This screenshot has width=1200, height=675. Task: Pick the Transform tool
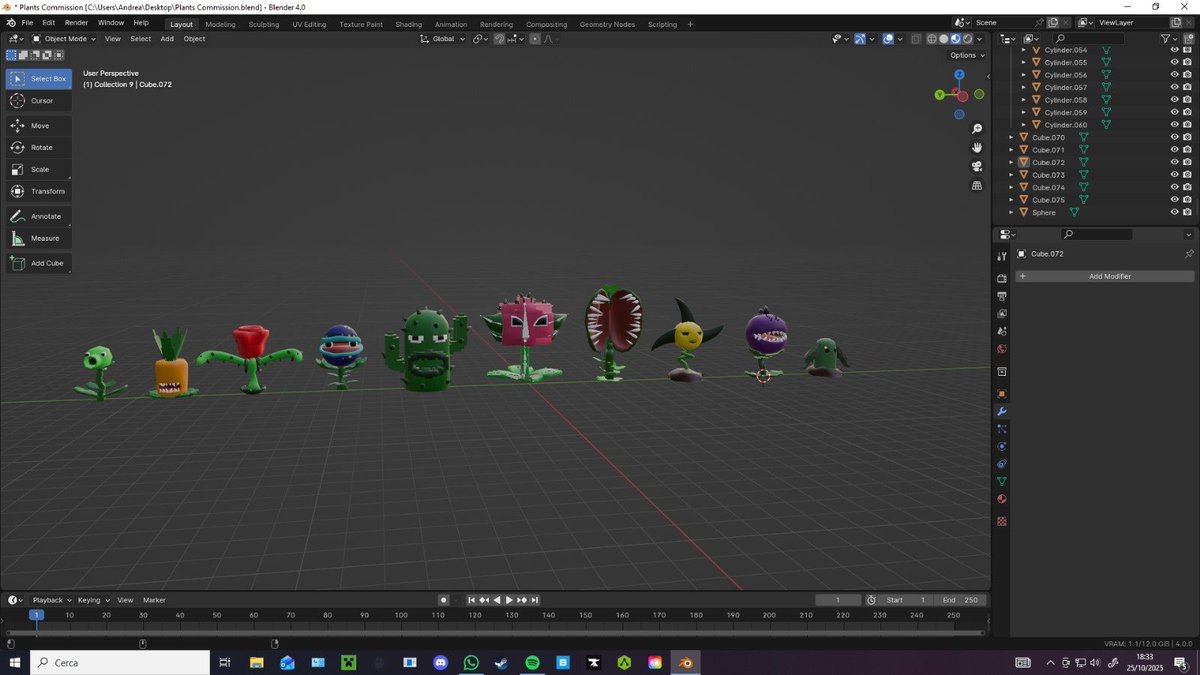point(38,191)
